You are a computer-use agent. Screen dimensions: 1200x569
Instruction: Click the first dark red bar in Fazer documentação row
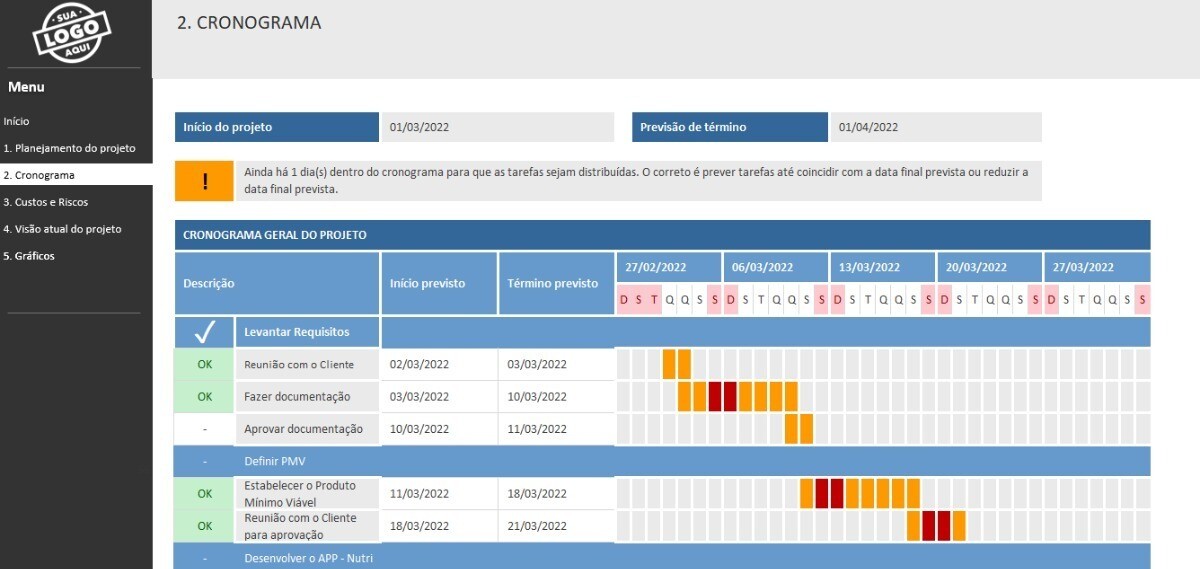coord(715,397)
